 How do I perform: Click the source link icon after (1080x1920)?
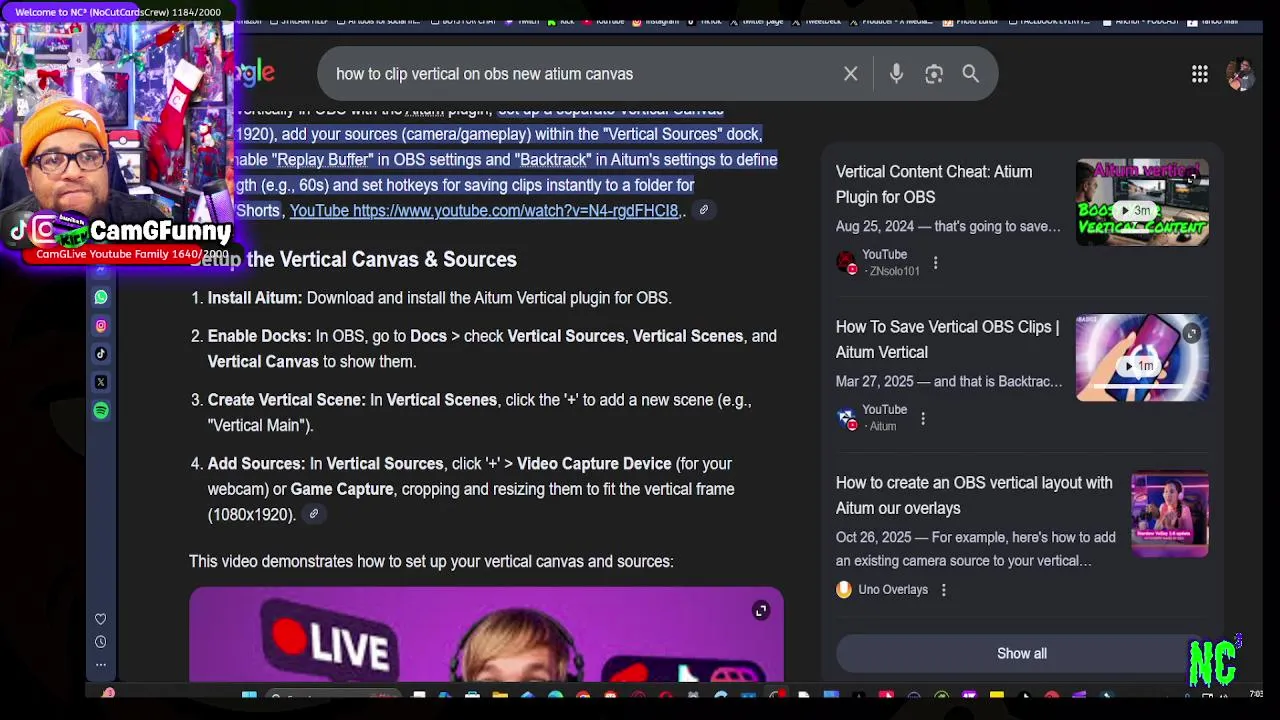click(314, 514)
